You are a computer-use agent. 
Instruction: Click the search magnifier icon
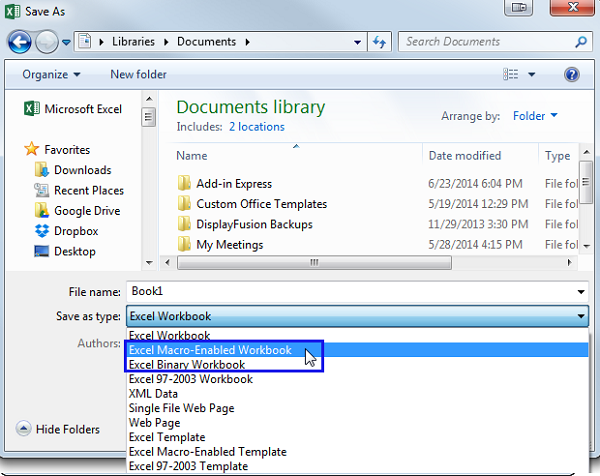(581, 42)
